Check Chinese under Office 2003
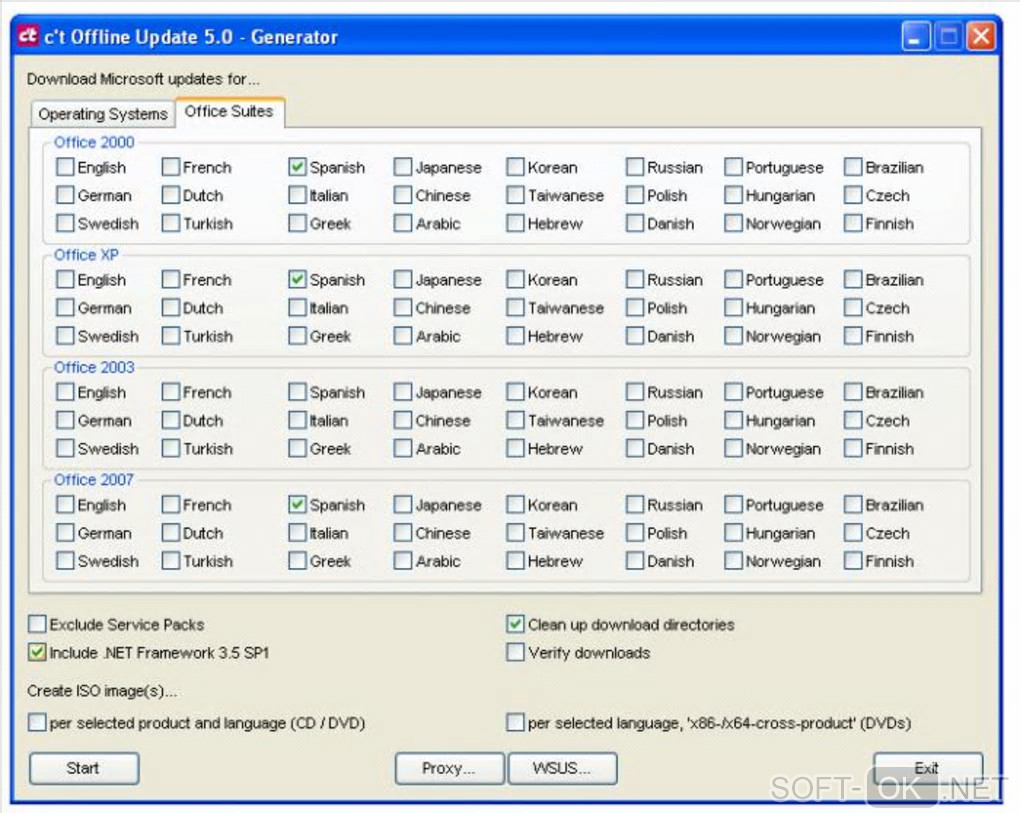Image resolution: width=1020 pixels, height=813 pixels. pyautogui.click(x=403, y=420)
